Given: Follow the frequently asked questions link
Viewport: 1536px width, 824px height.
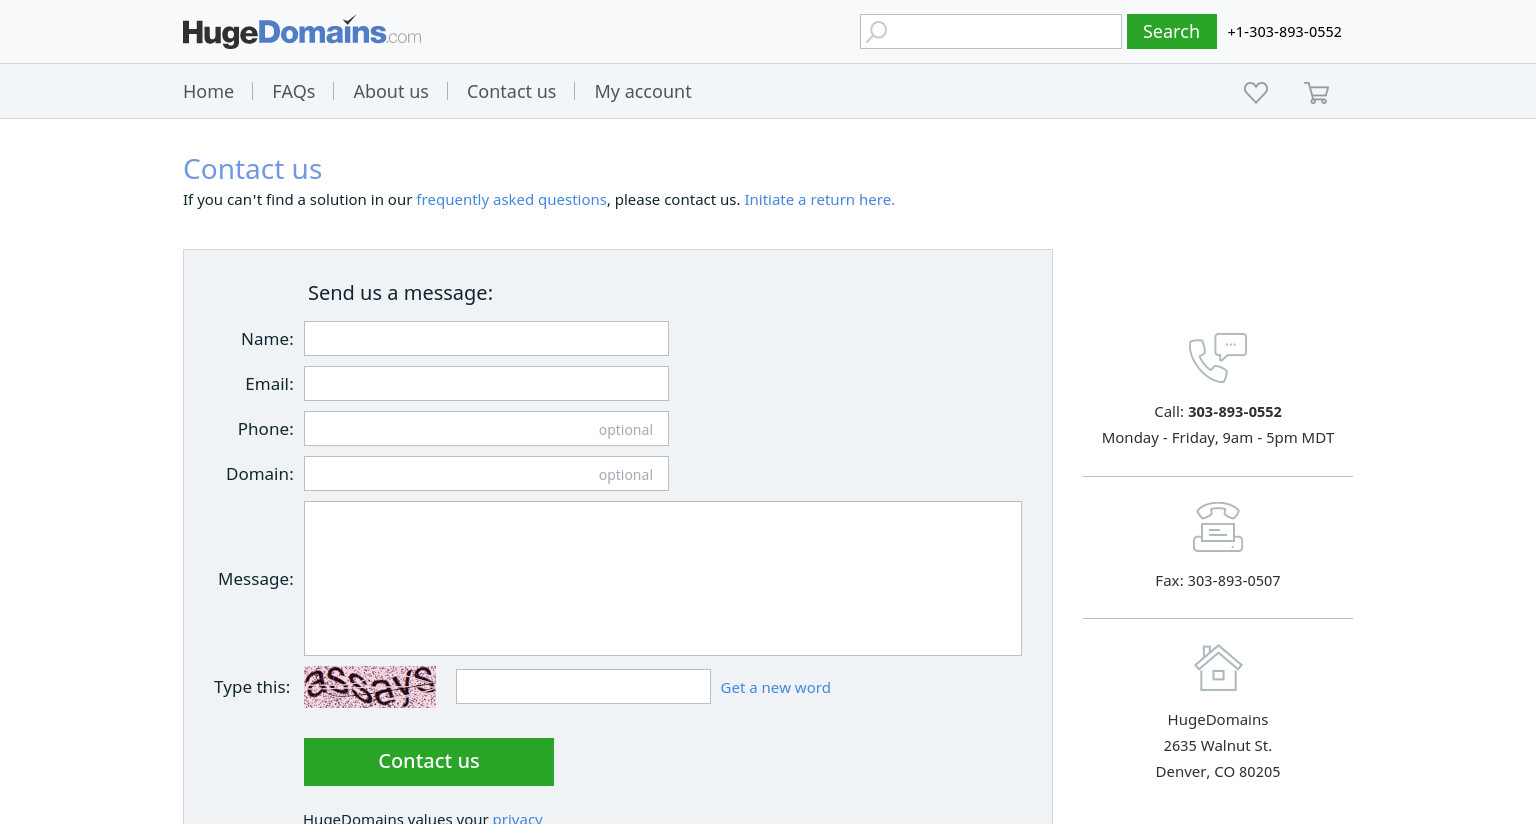Looking at the screenshot, I should [511, 200].
